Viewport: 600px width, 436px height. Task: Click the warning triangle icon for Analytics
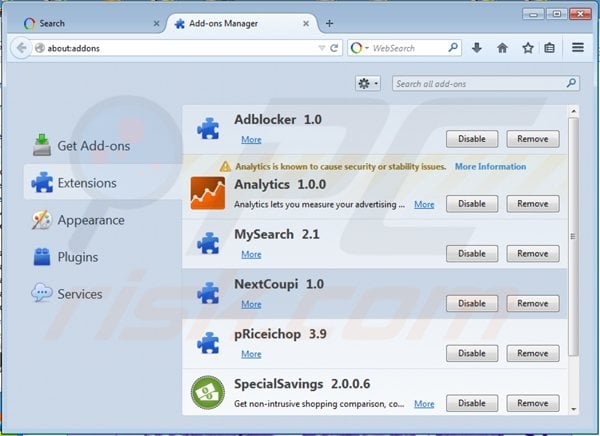coord(225,167)
